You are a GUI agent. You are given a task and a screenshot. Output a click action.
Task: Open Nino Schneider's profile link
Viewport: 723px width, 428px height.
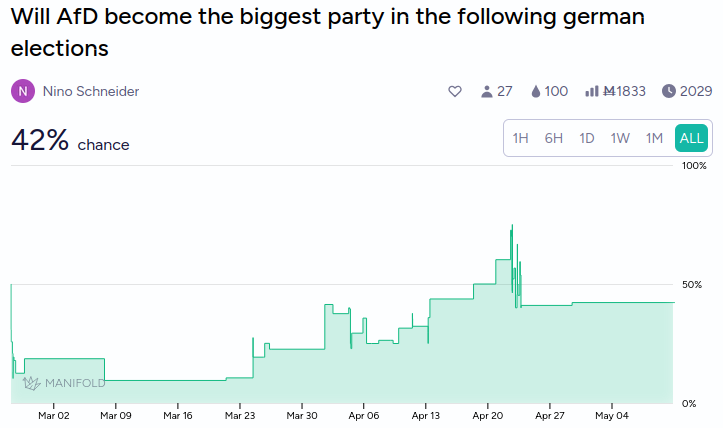click(x=91, y=91)
